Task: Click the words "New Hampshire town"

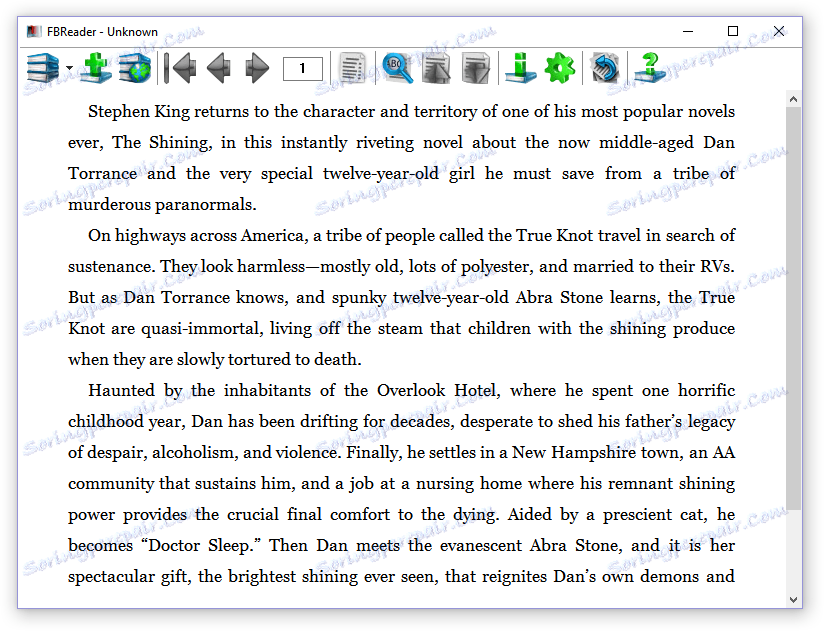Action: [595, 452]
